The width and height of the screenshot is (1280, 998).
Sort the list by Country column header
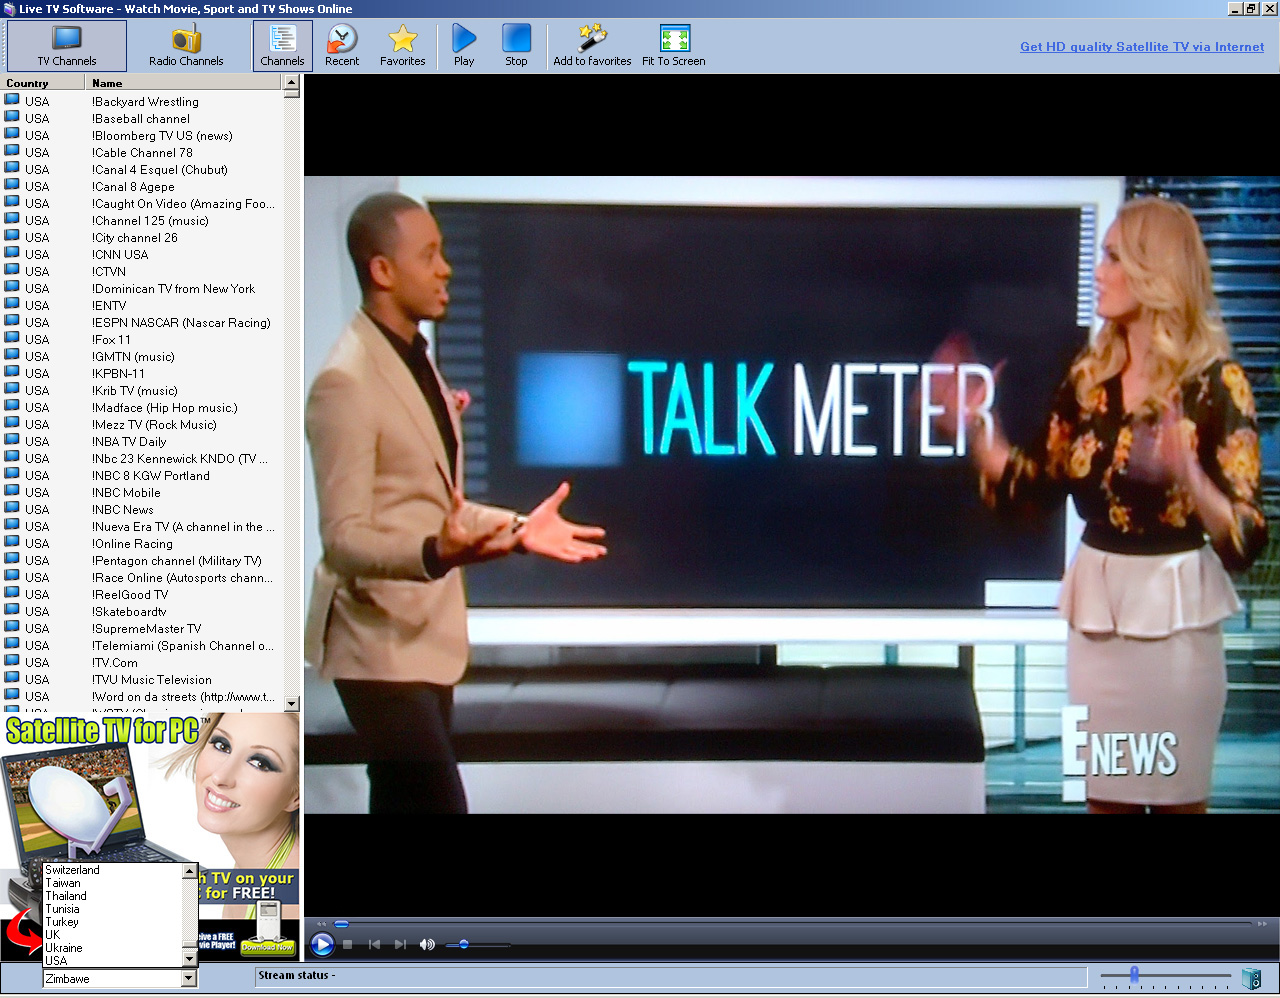(42, 83)
